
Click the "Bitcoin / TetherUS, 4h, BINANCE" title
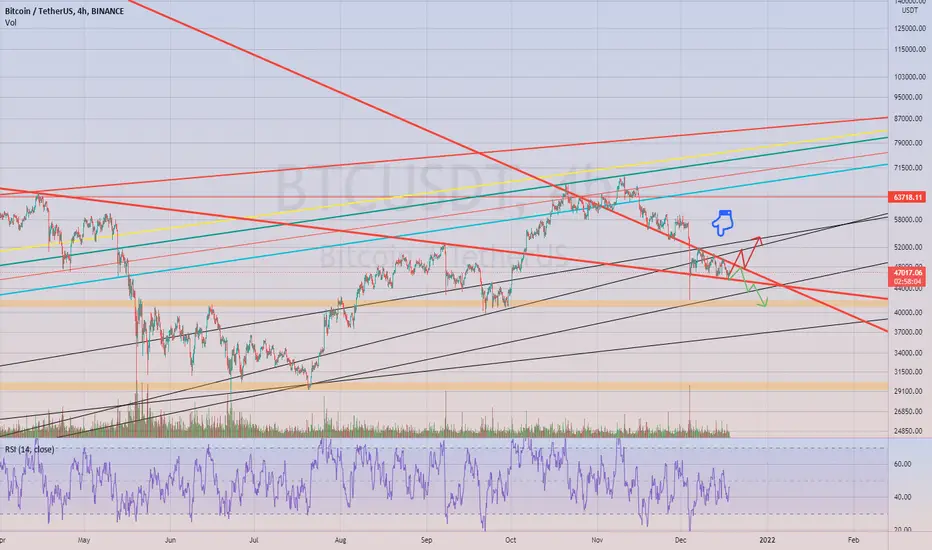pyautogui.click(x=64, y=11)
